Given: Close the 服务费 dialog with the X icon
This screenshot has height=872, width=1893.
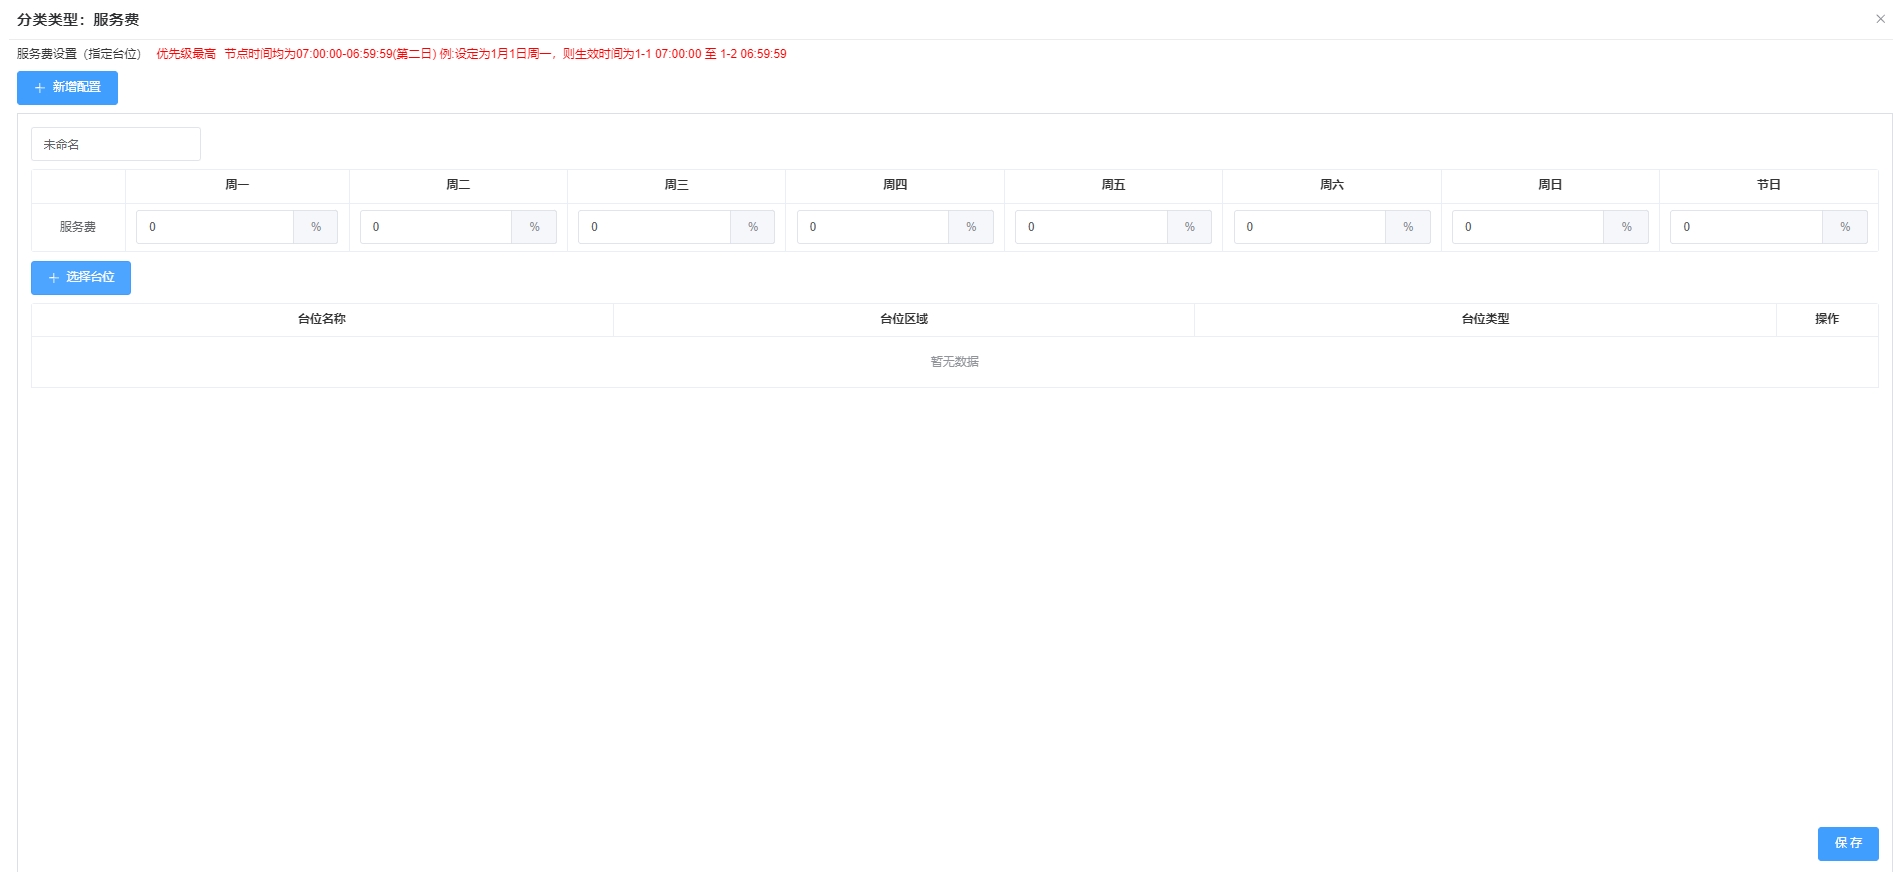Looking at the screenshot, I should (x=1880, y=19).
